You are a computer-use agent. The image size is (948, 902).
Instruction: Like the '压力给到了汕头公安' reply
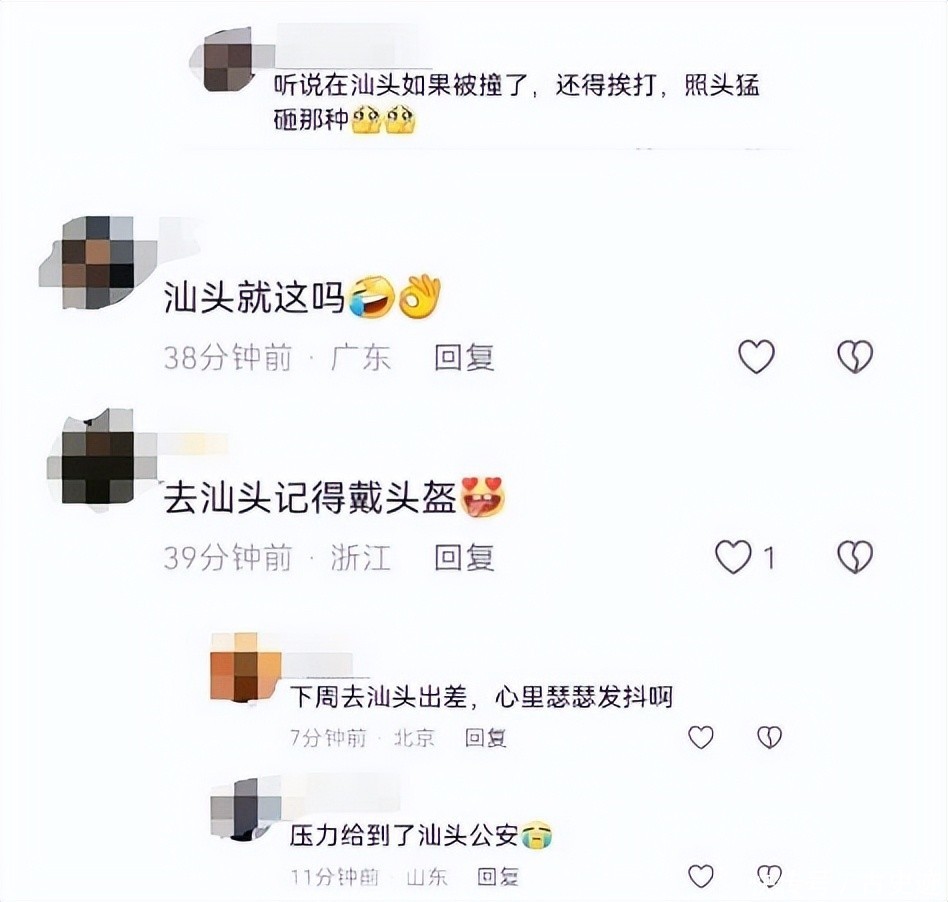701,876
